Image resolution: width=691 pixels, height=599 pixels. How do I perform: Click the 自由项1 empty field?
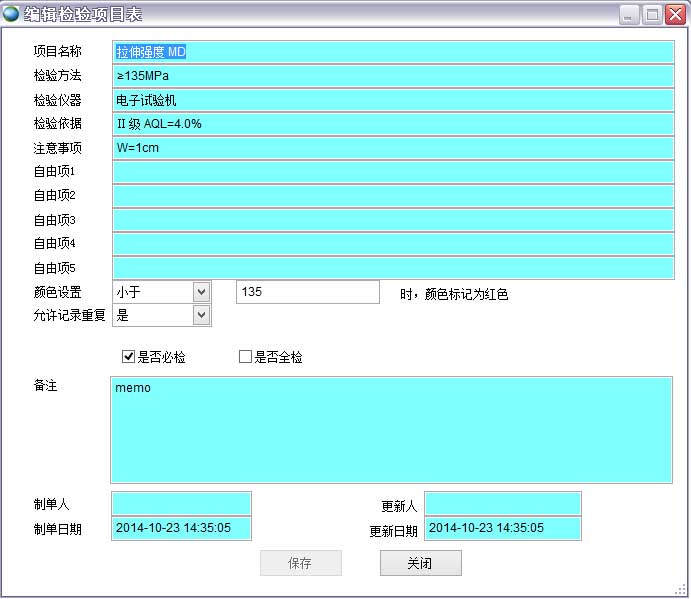392,172
